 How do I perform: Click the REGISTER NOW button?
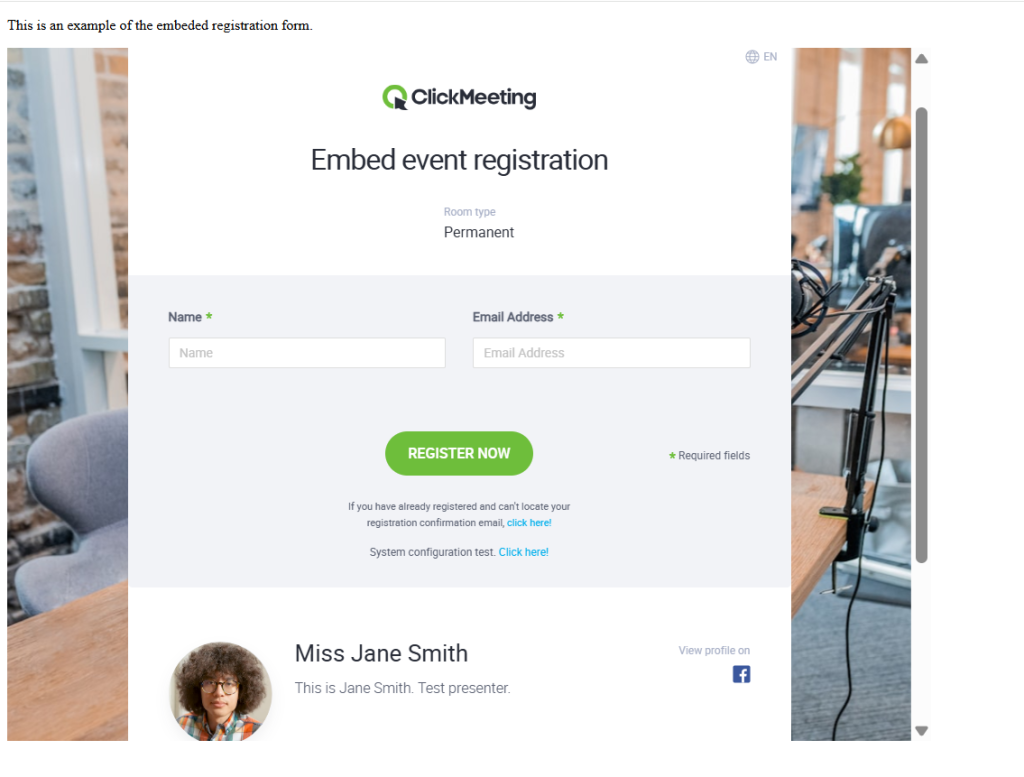pos(459,453)
